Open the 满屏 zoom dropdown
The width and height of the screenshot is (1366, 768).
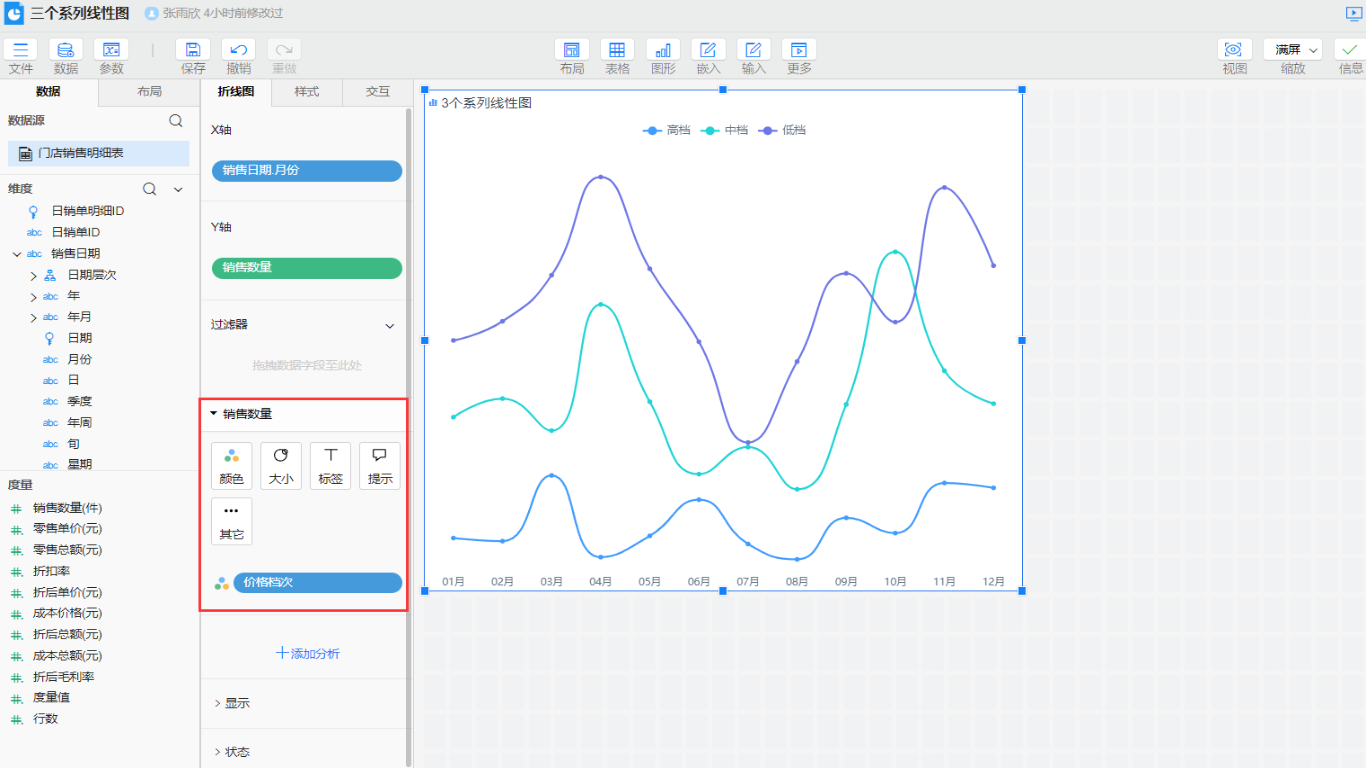1292,50
